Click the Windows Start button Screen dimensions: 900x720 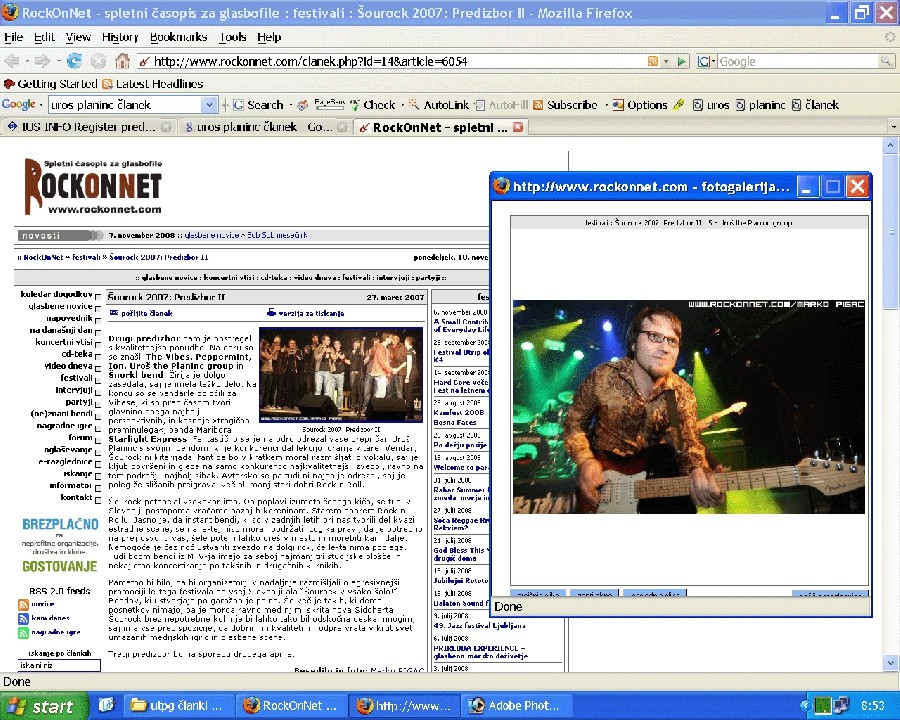pyautogui.click(x=44, y=706)
